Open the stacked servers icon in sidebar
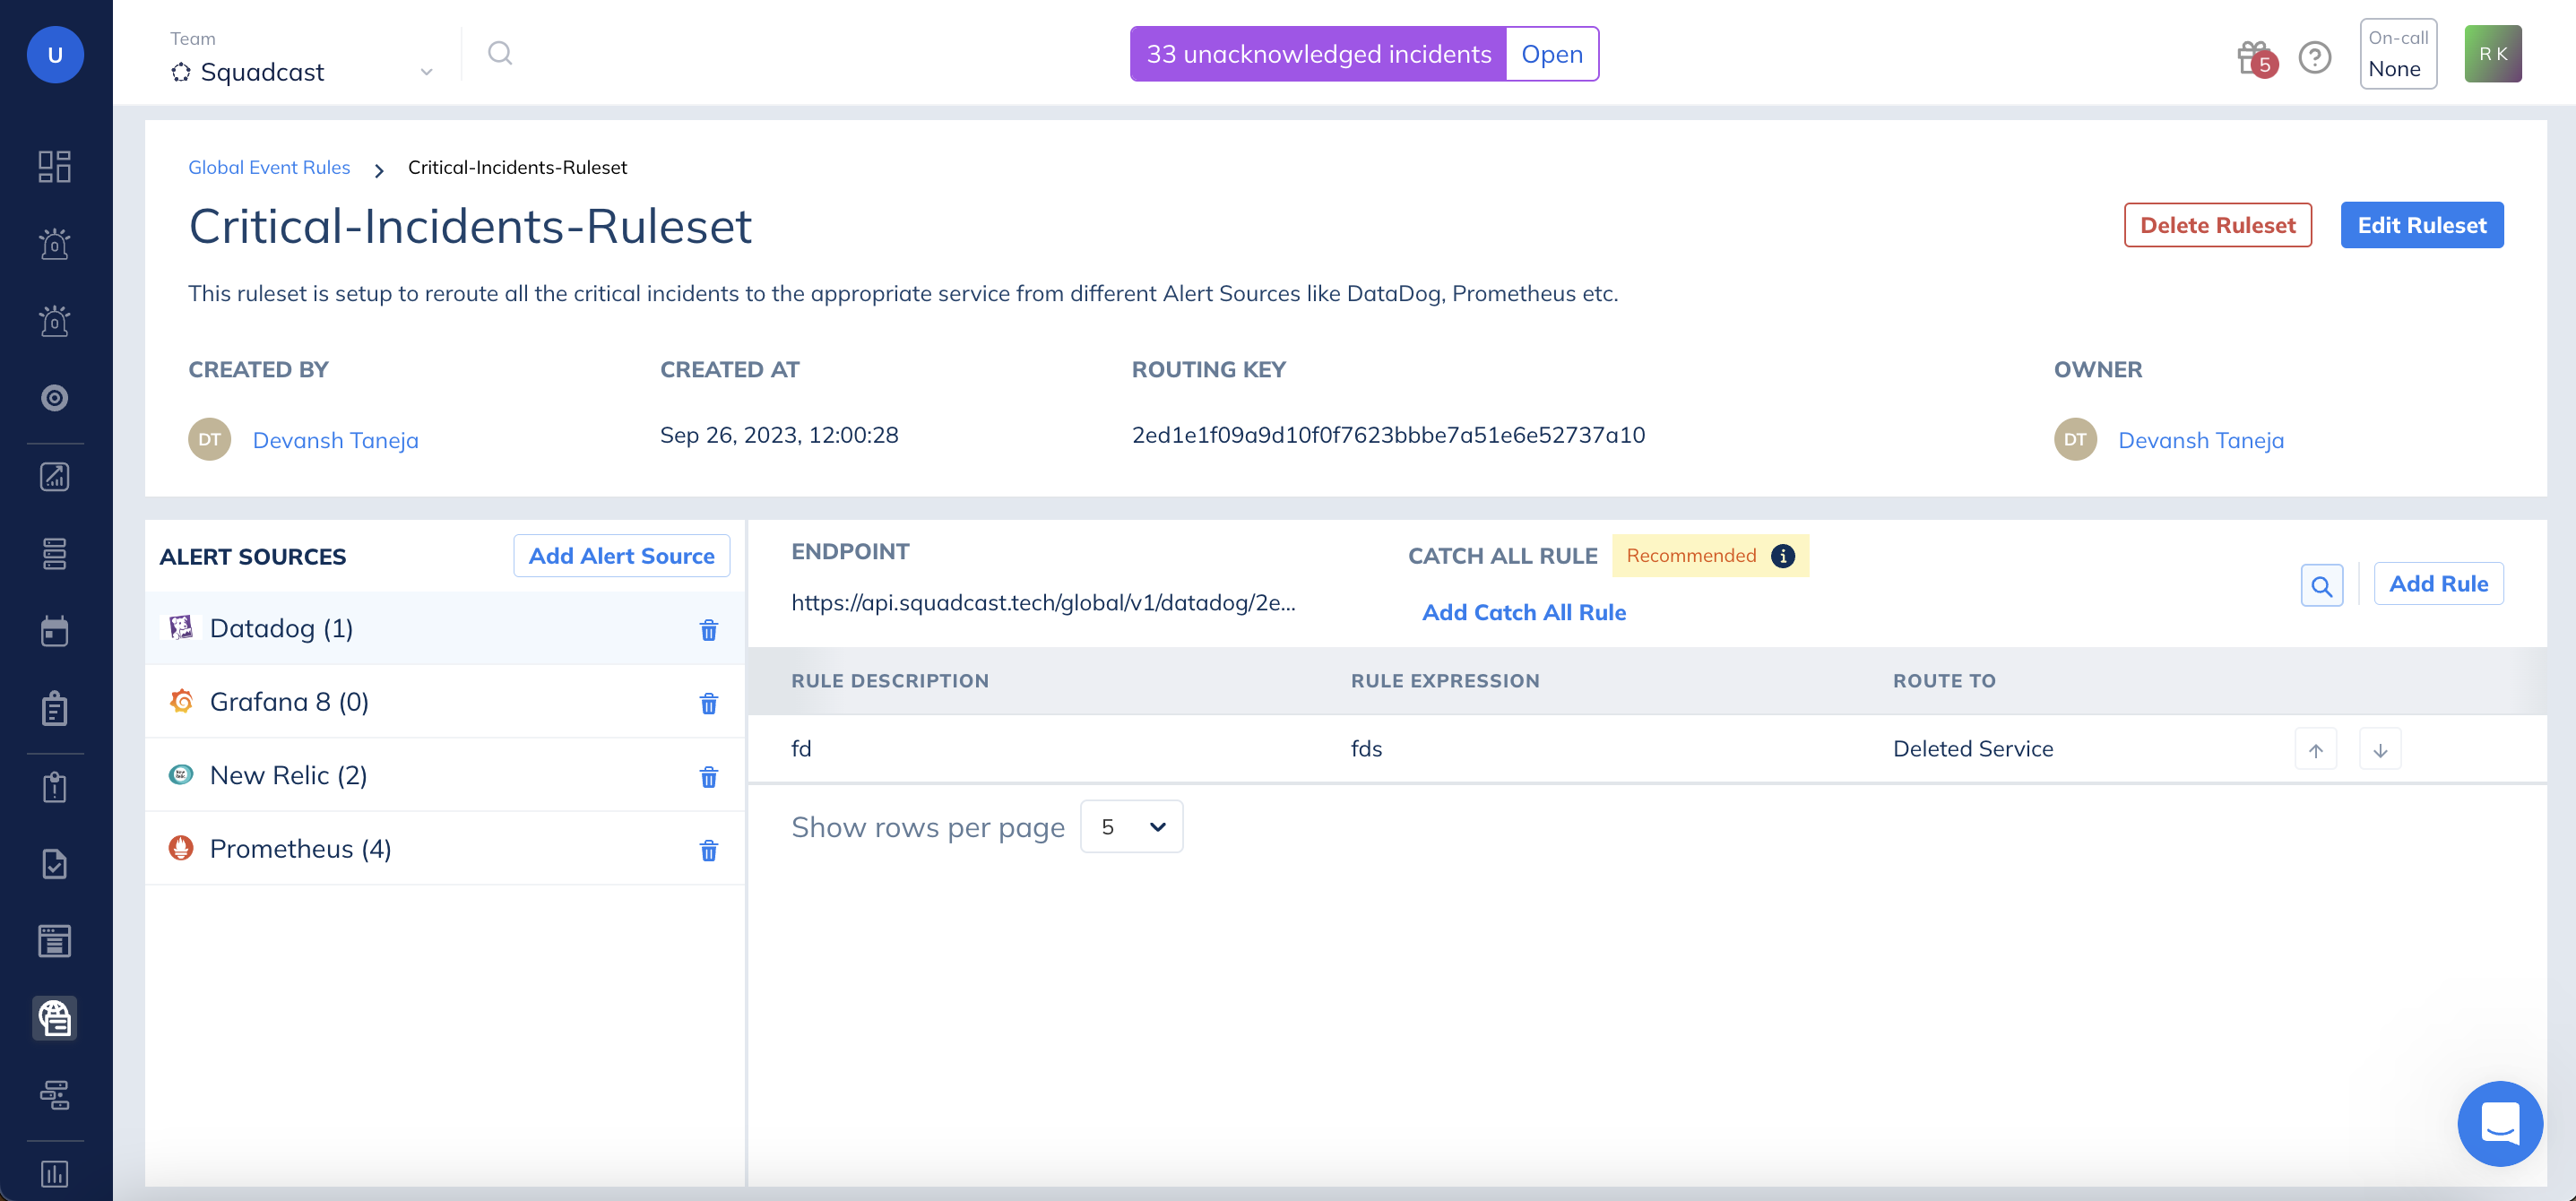This screenshot has width=2576, height=1201. [x=55, y=553]
